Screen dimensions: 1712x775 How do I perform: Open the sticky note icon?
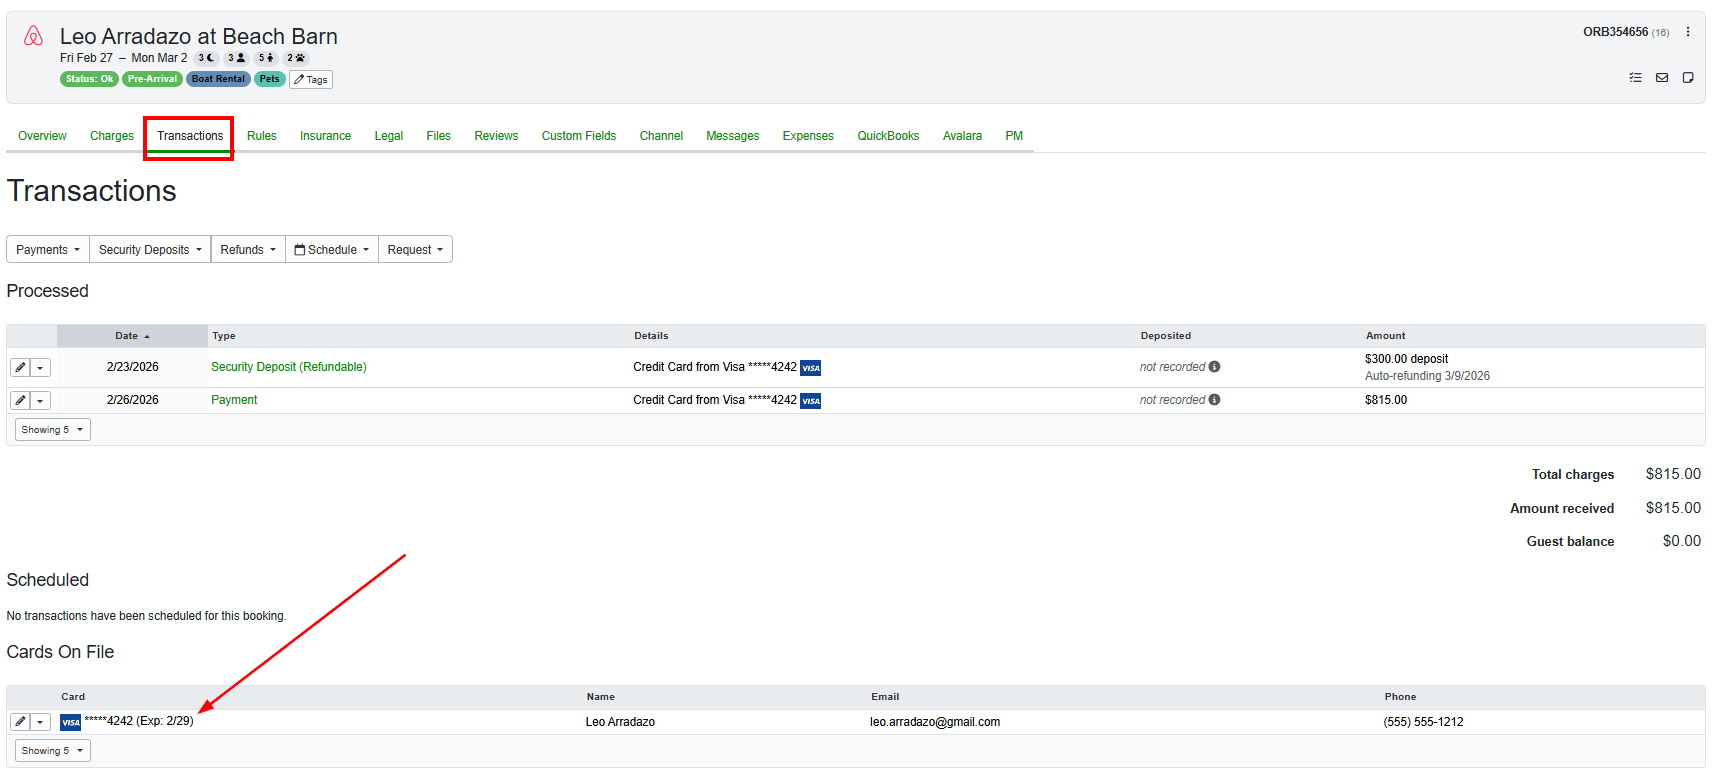pyautogui.click(x=1688, y=78)
